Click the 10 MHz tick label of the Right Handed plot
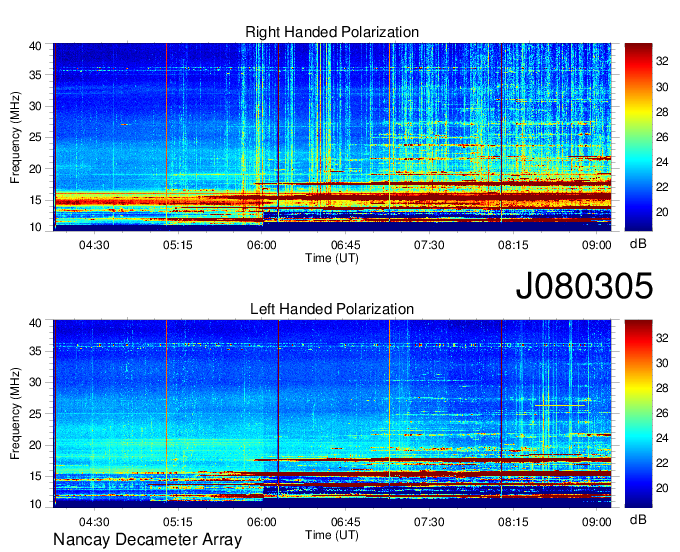Screen dimensions: 680x552 click(35, 227)
